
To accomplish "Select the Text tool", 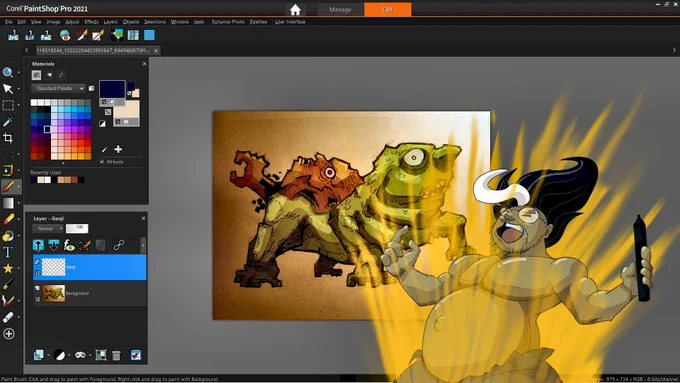I will pos(8,252).
